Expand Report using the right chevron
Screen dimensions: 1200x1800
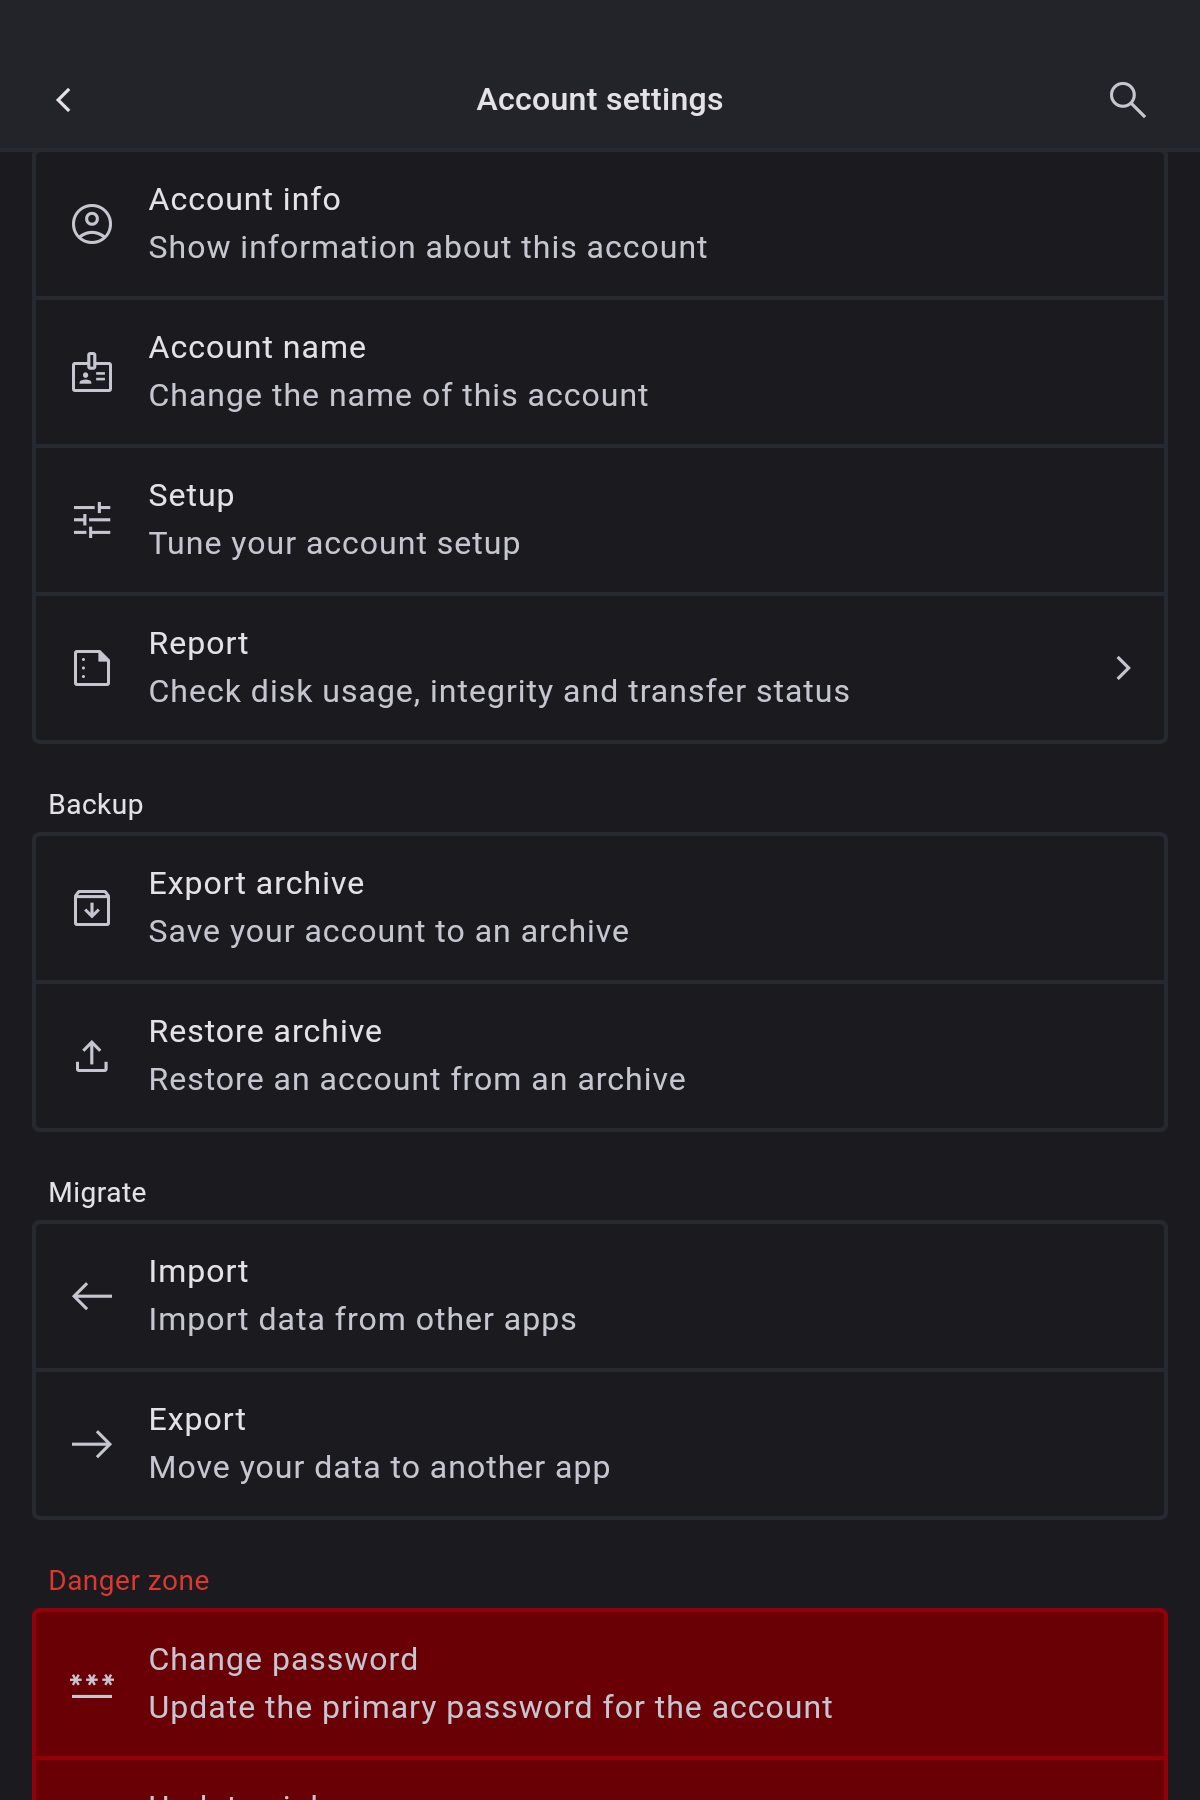coord(1123,668)
